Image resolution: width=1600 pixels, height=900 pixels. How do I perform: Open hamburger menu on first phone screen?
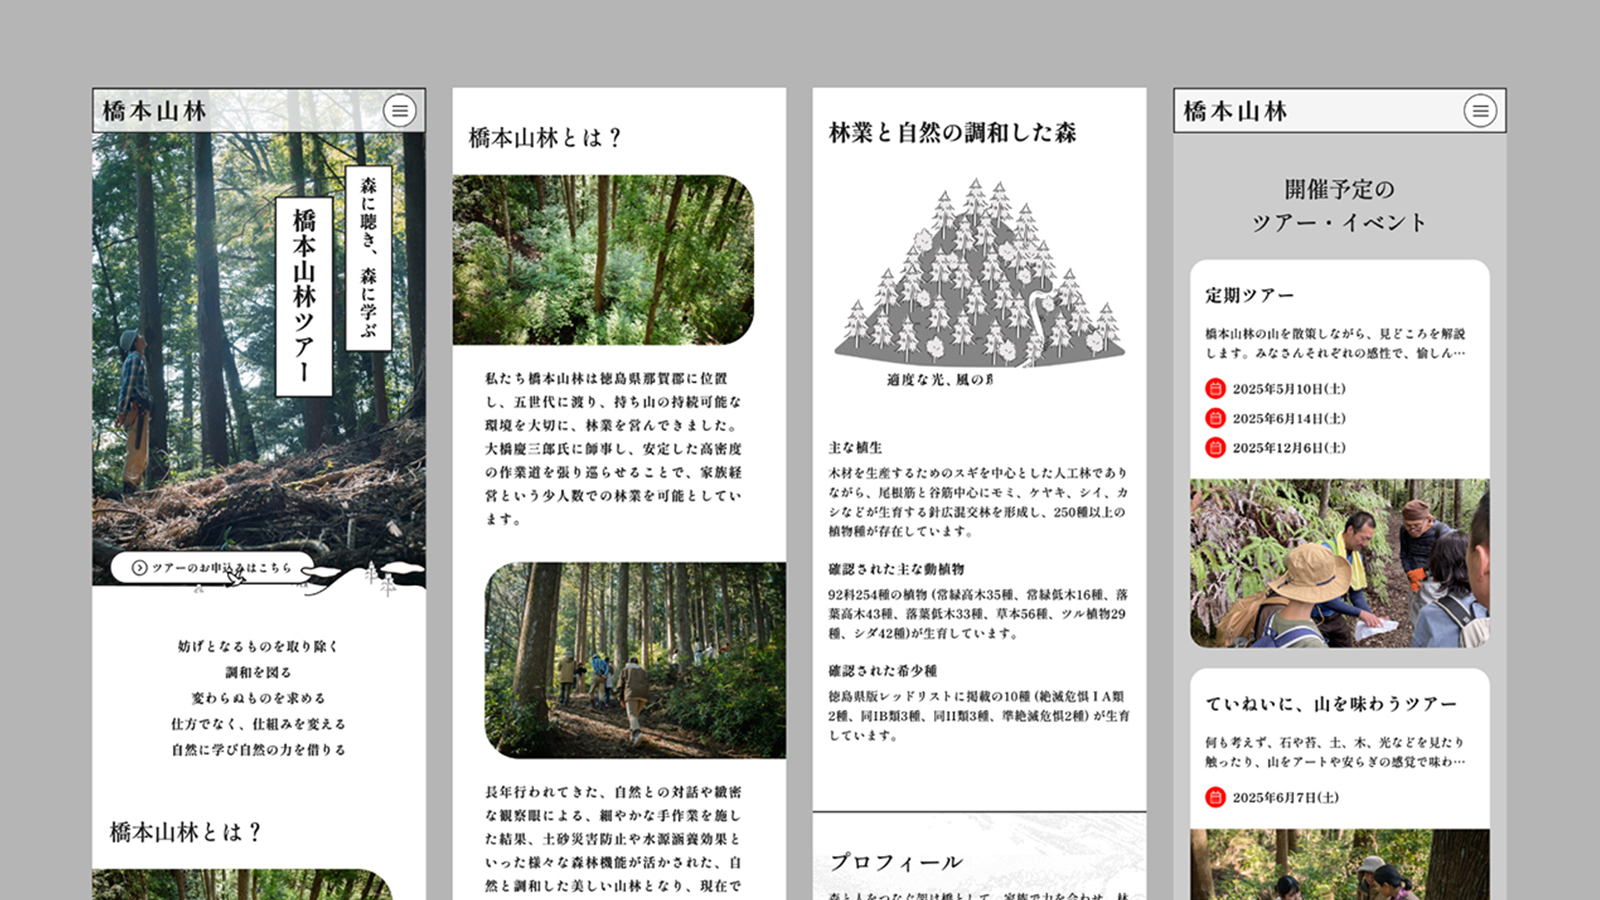coord(399,111)
